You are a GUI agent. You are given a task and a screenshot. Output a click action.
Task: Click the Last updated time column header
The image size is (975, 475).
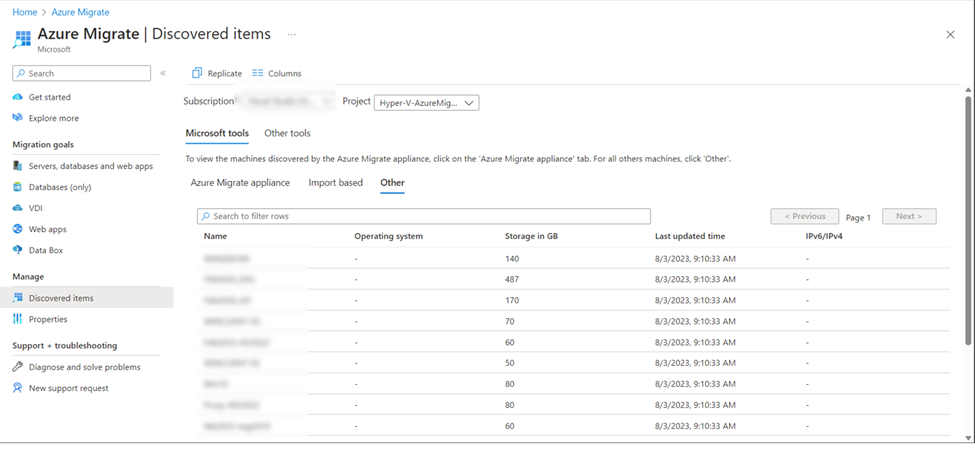(x=690, y=236)
